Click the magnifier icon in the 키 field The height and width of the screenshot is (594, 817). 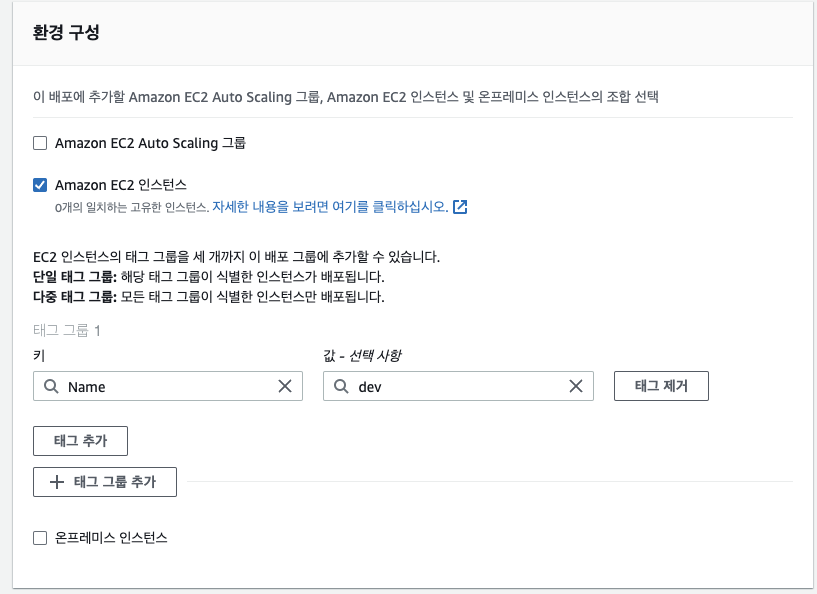coord(50,387)
